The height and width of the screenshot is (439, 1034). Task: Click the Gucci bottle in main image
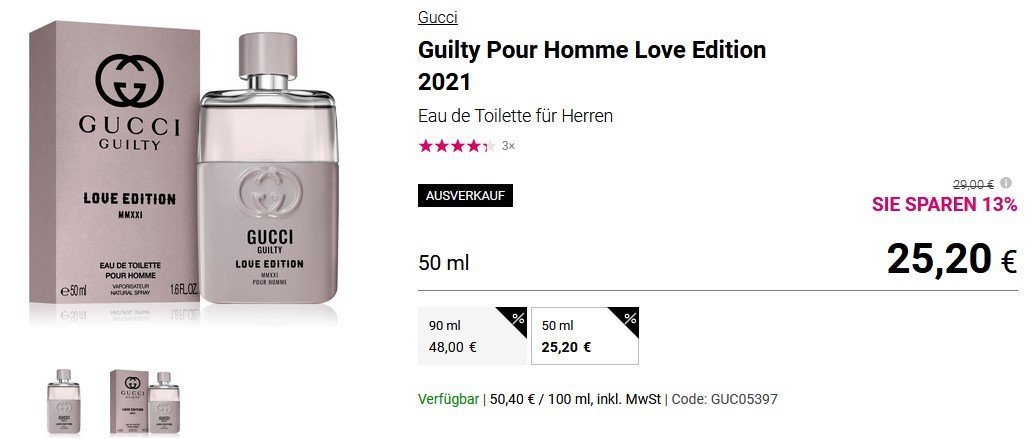click(268, 168)
